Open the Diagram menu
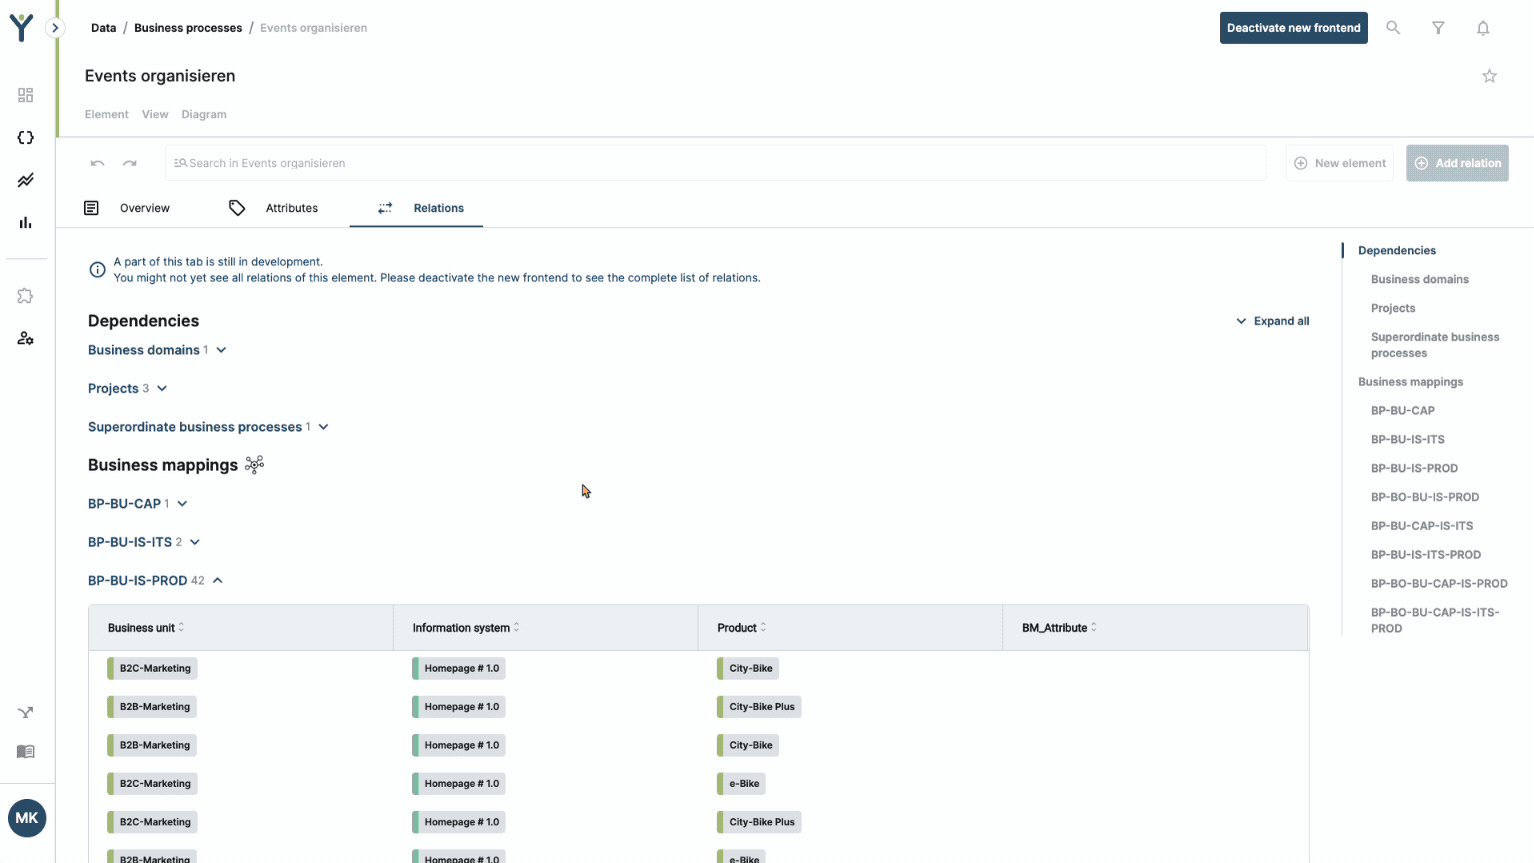 tap(204, 115)
